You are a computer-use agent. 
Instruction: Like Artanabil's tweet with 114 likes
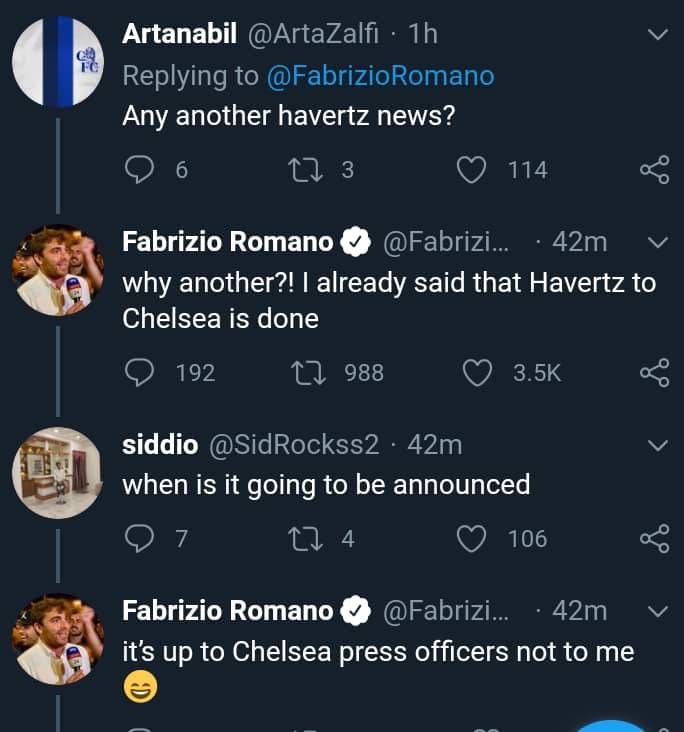pos(472,170)
